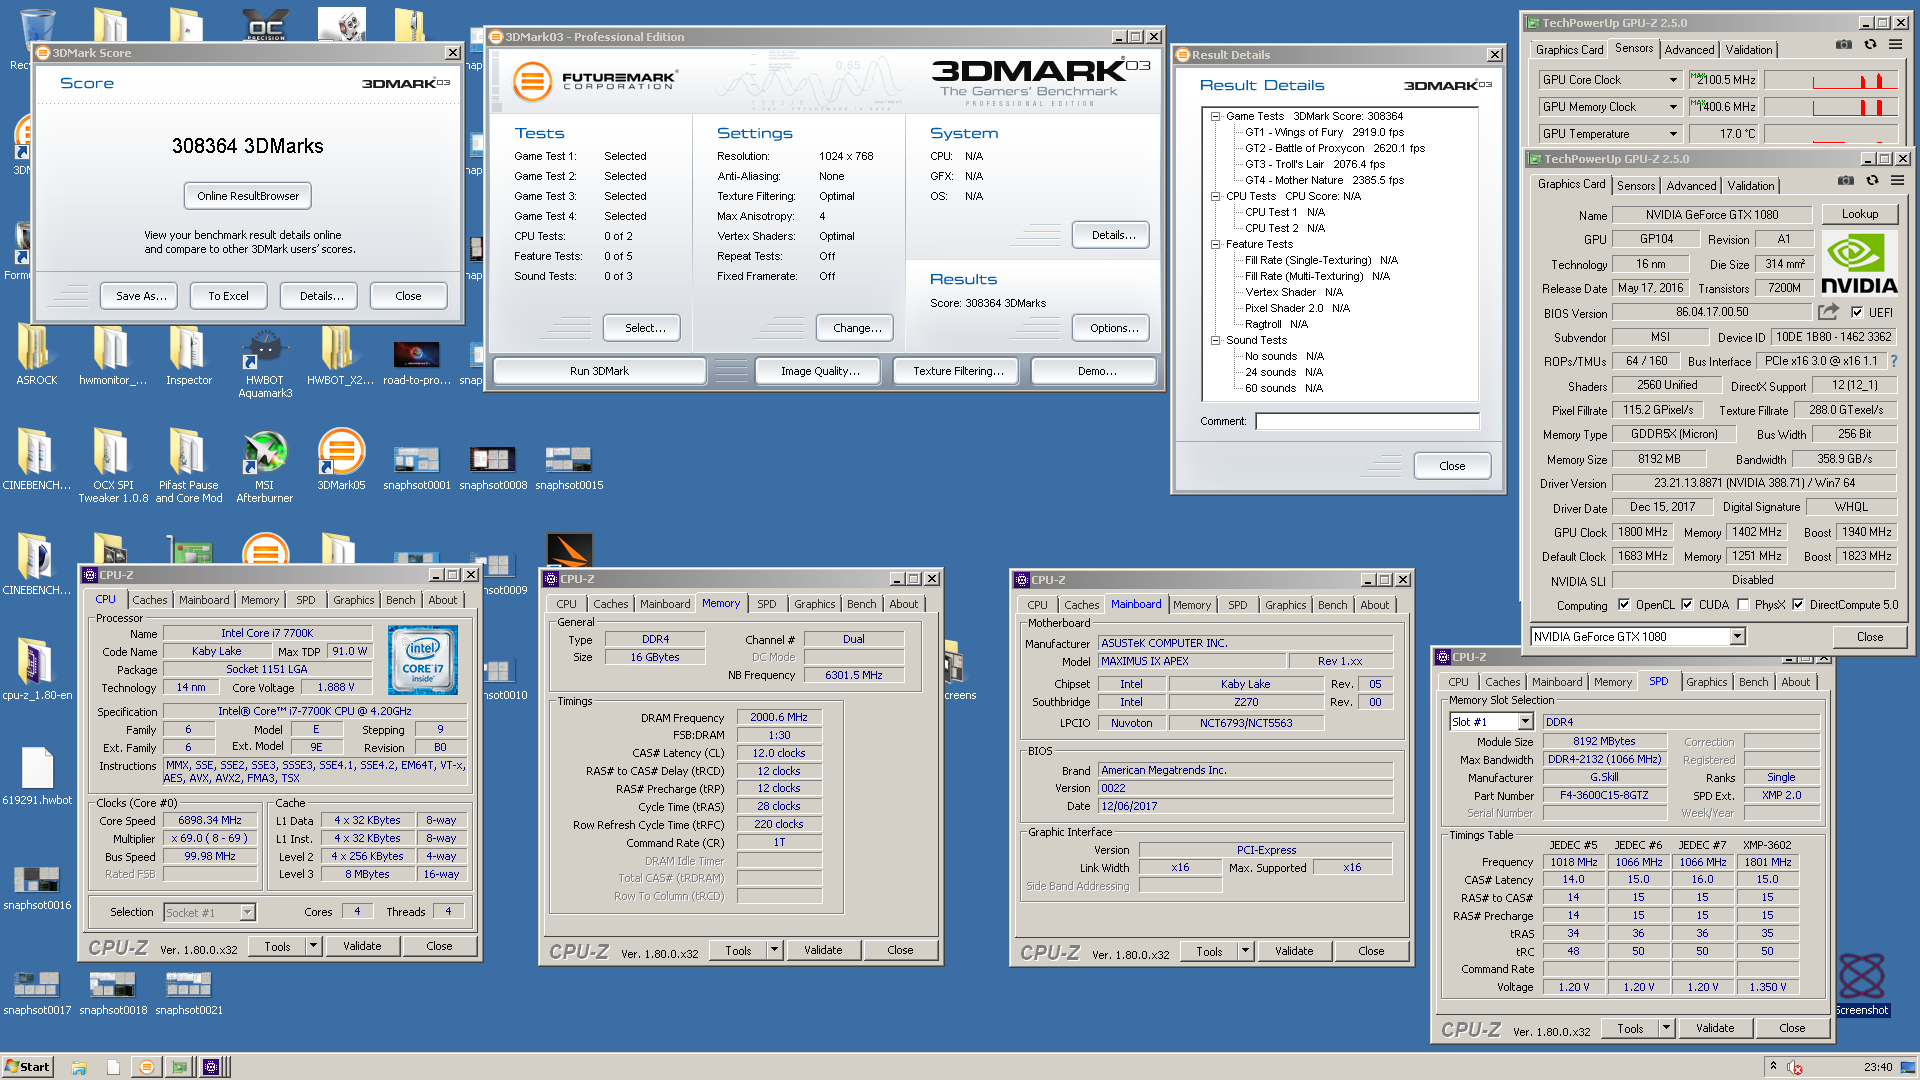Click BIOS share/export icon in GPU-Z
The width and height of the screenshot is (1920, 1080).
(x=1828, y=312)
